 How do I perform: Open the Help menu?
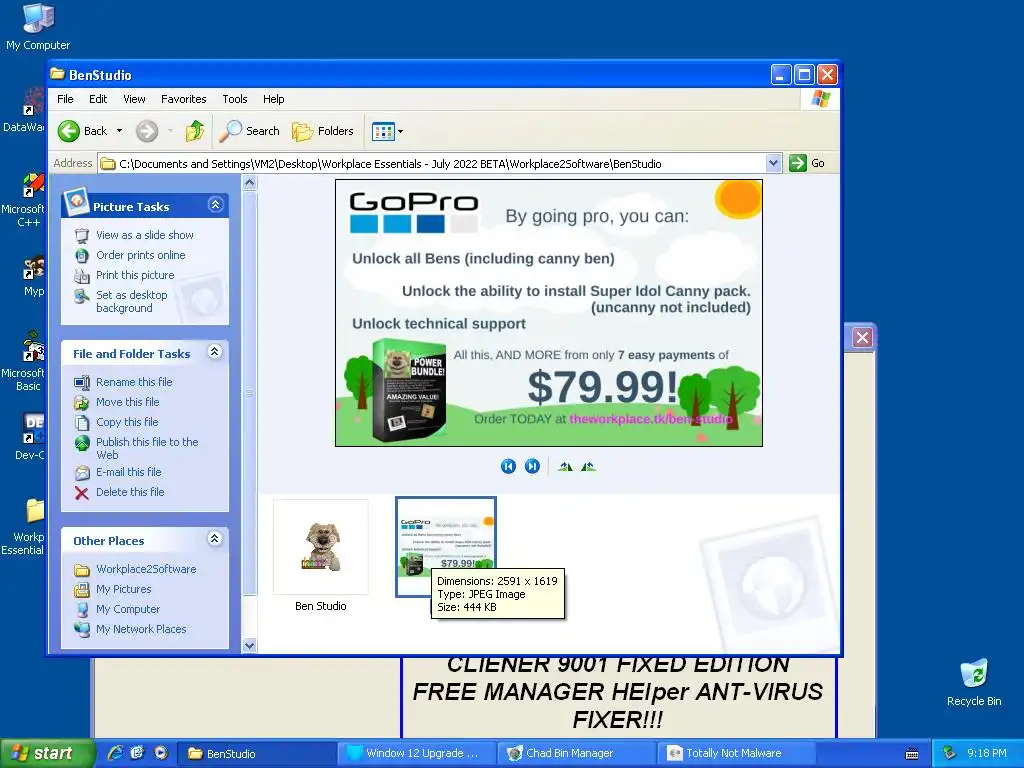click(274, 99)
